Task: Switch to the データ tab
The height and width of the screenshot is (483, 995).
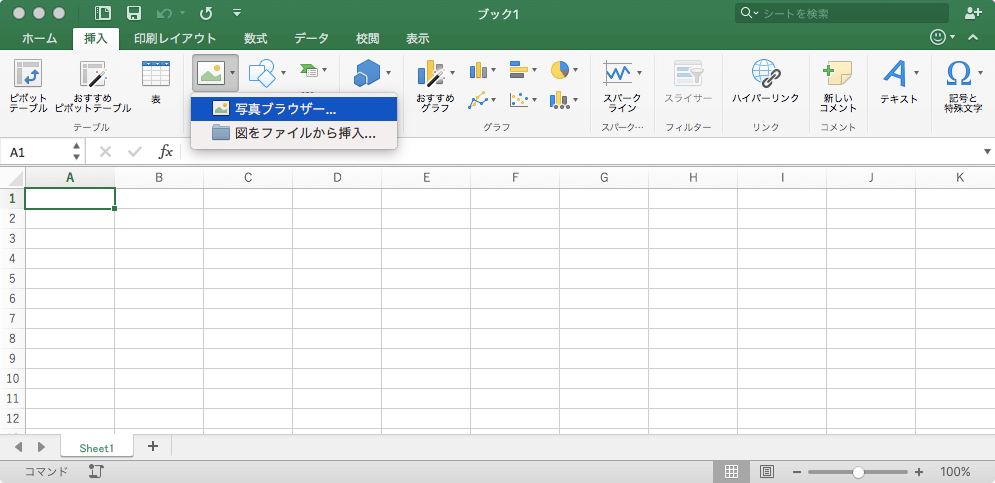Action: click(x=311, y=39)
